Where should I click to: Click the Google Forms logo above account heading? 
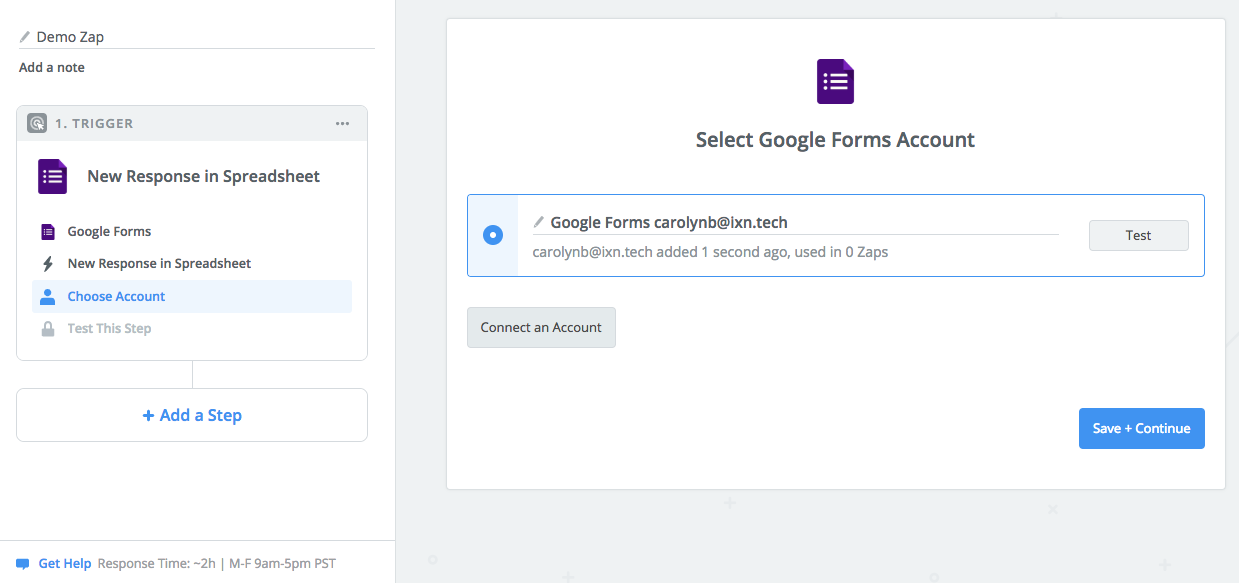coord(836,82)
